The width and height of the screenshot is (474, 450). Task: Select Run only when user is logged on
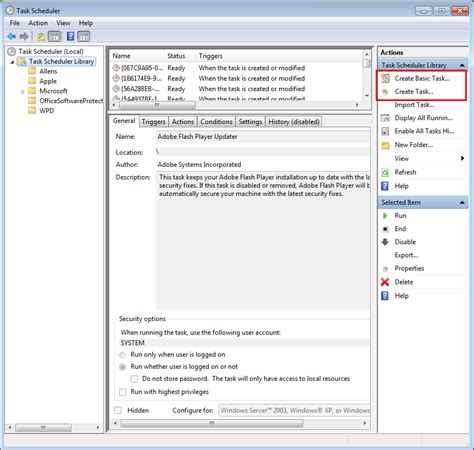tap(123, 355)
